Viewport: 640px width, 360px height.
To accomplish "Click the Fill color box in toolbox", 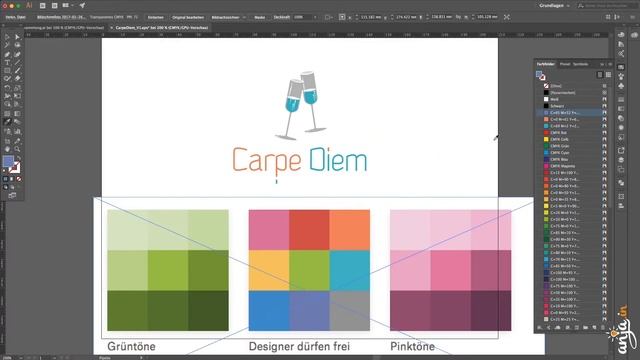I will point(8,162).
